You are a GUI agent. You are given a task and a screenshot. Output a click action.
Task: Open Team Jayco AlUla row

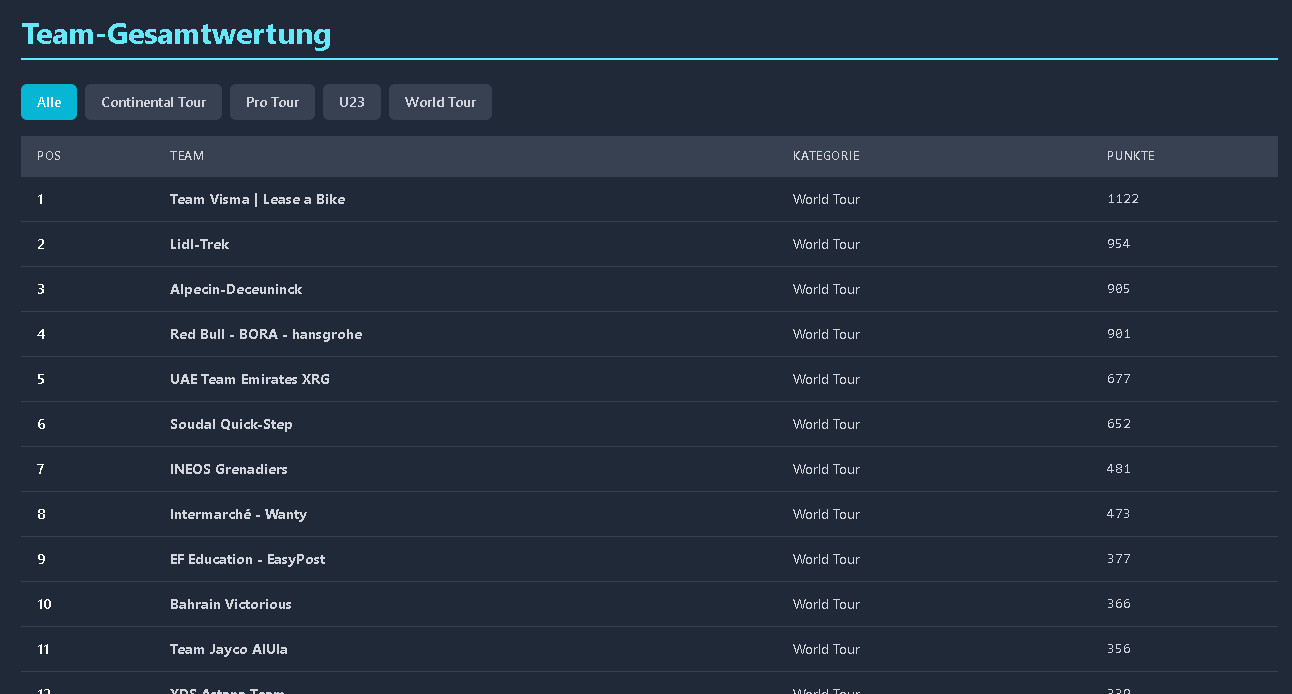pos(229,649)
